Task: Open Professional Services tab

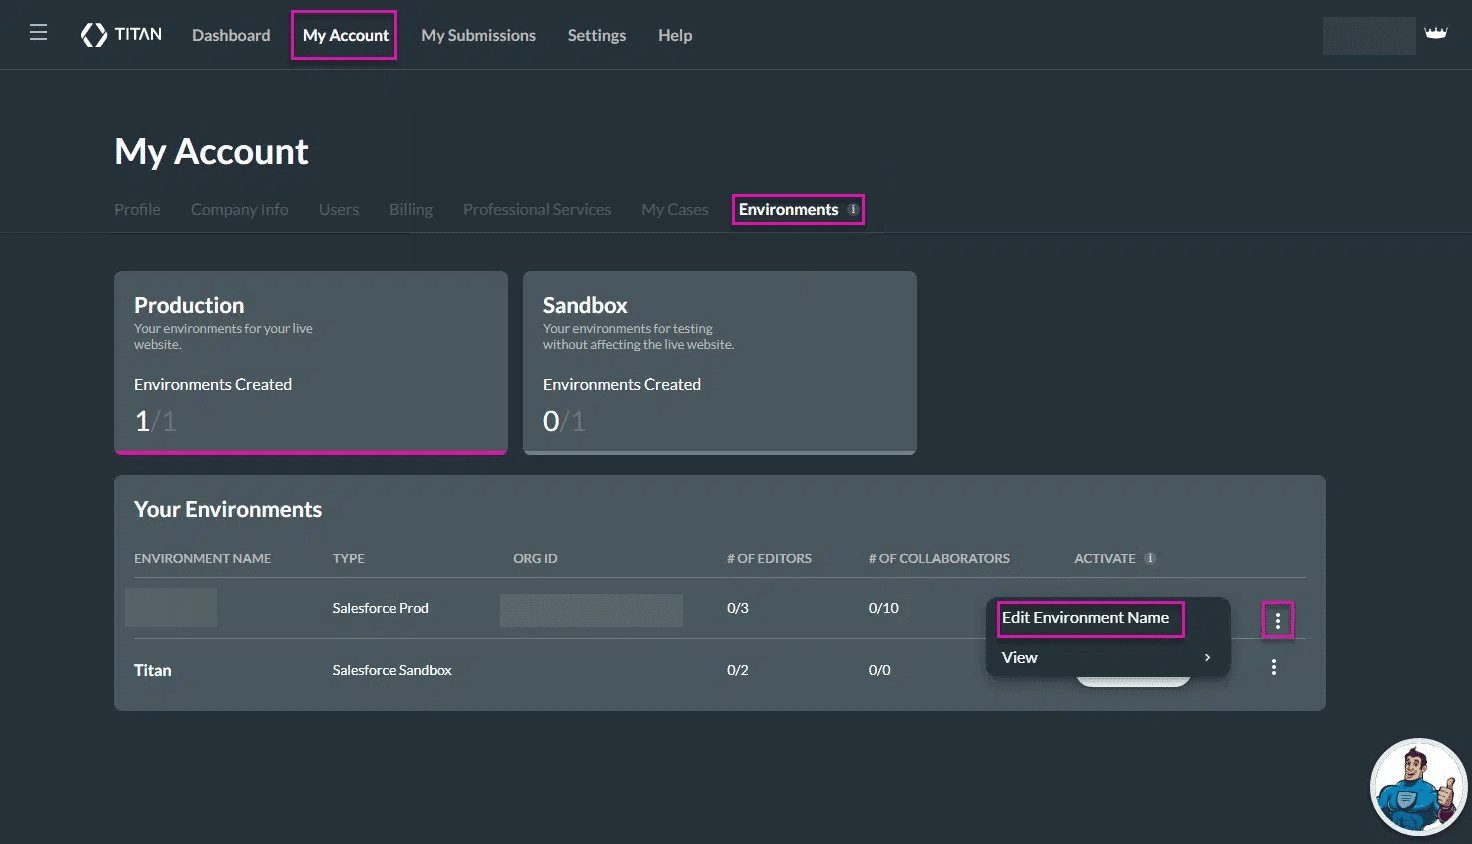Action: (536, 210)
